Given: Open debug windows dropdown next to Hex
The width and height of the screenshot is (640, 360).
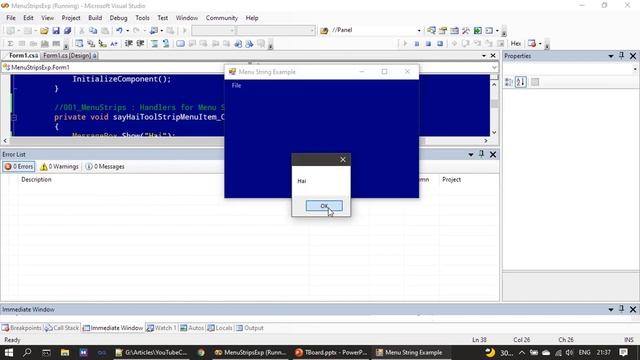Looking at the screenshot, I should 540,44.
